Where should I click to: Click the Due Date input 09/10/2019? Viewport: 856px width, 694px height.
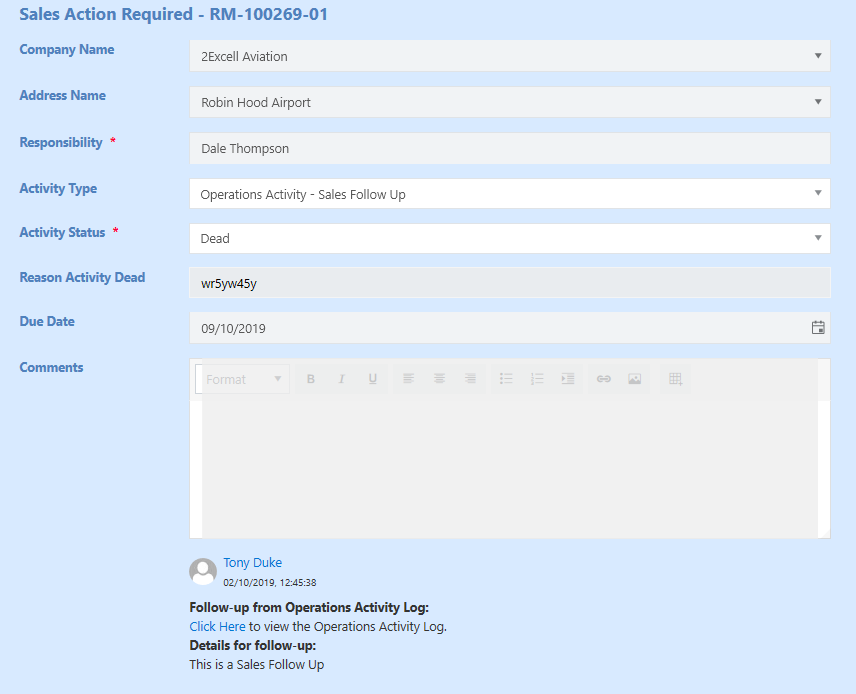[510, 328]
